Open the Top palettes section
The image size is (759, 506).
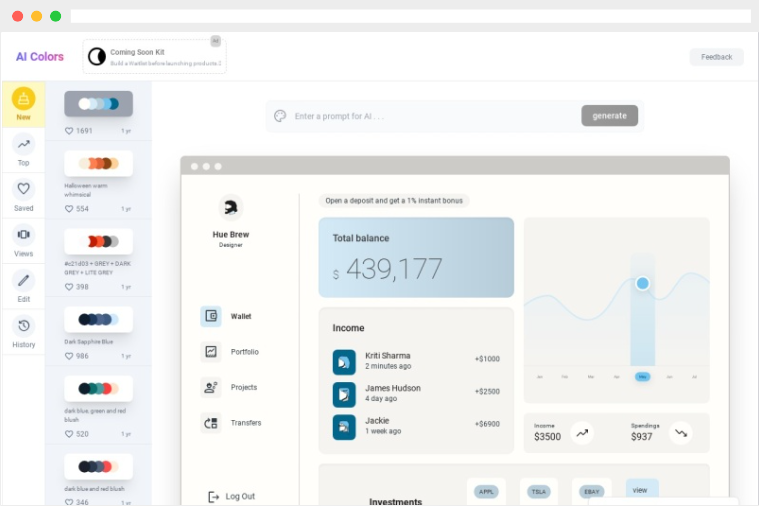coord(23,150)
